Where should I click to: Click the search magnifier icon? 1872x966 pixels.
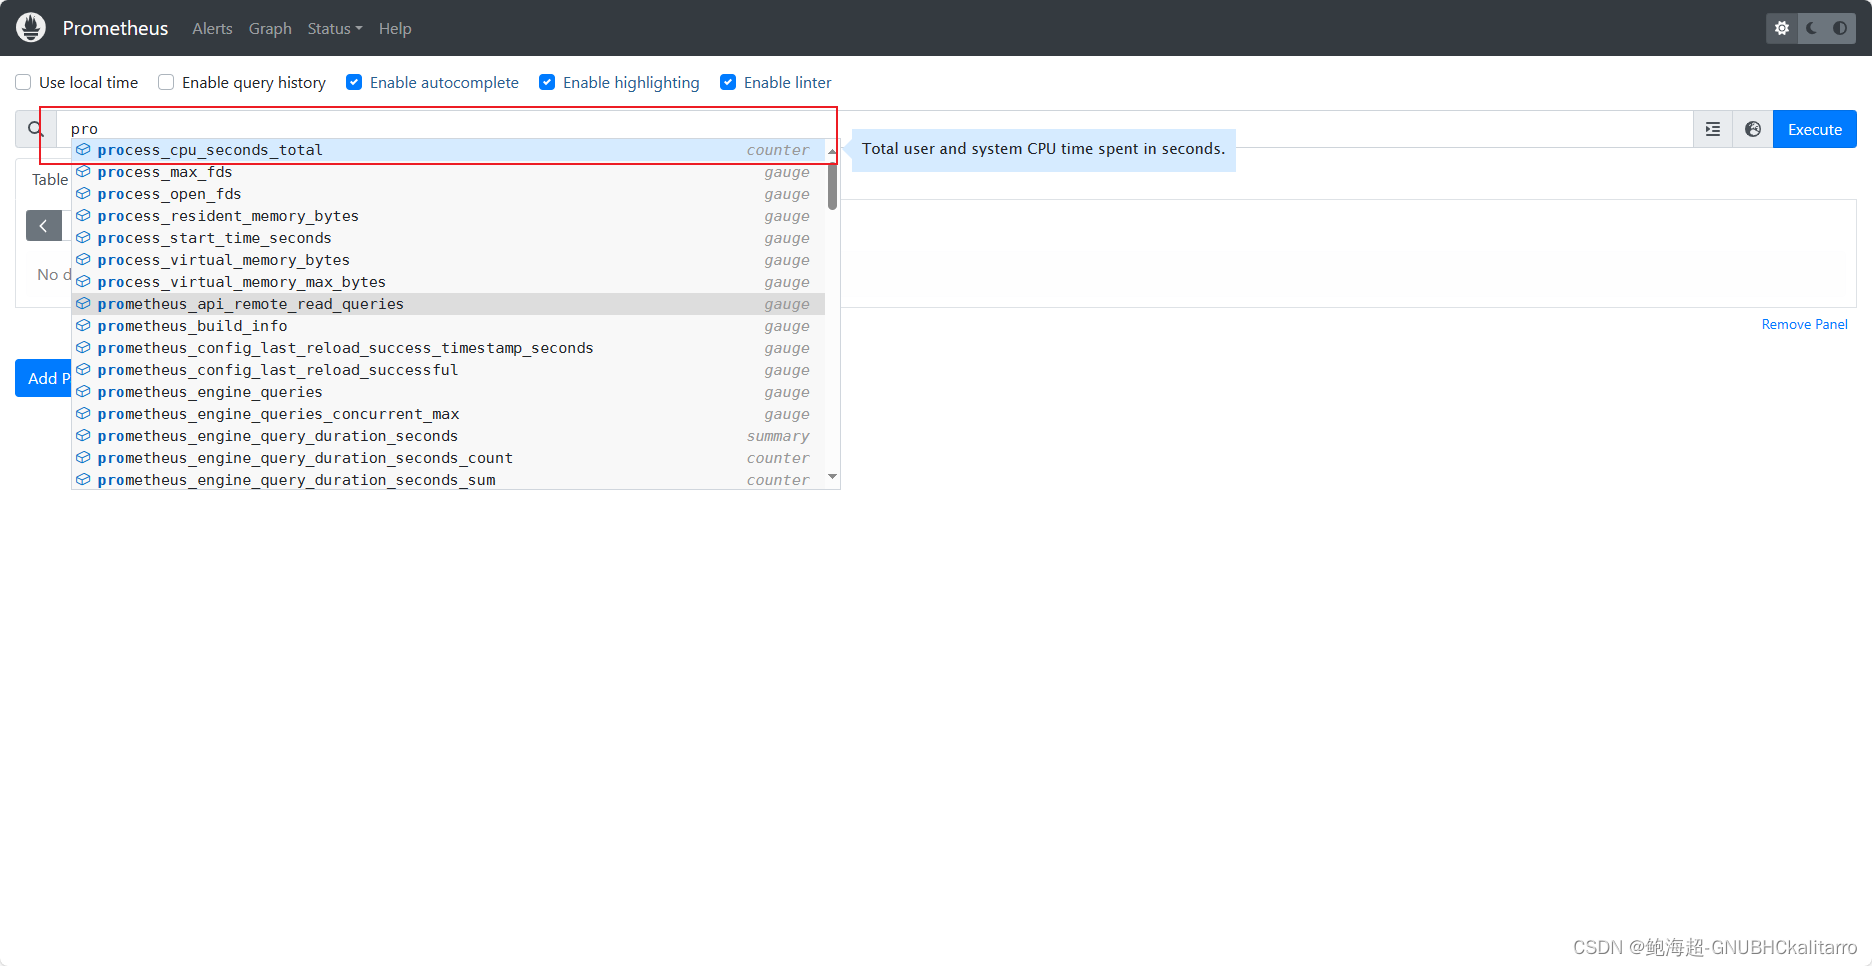click(x=35, y=128)
